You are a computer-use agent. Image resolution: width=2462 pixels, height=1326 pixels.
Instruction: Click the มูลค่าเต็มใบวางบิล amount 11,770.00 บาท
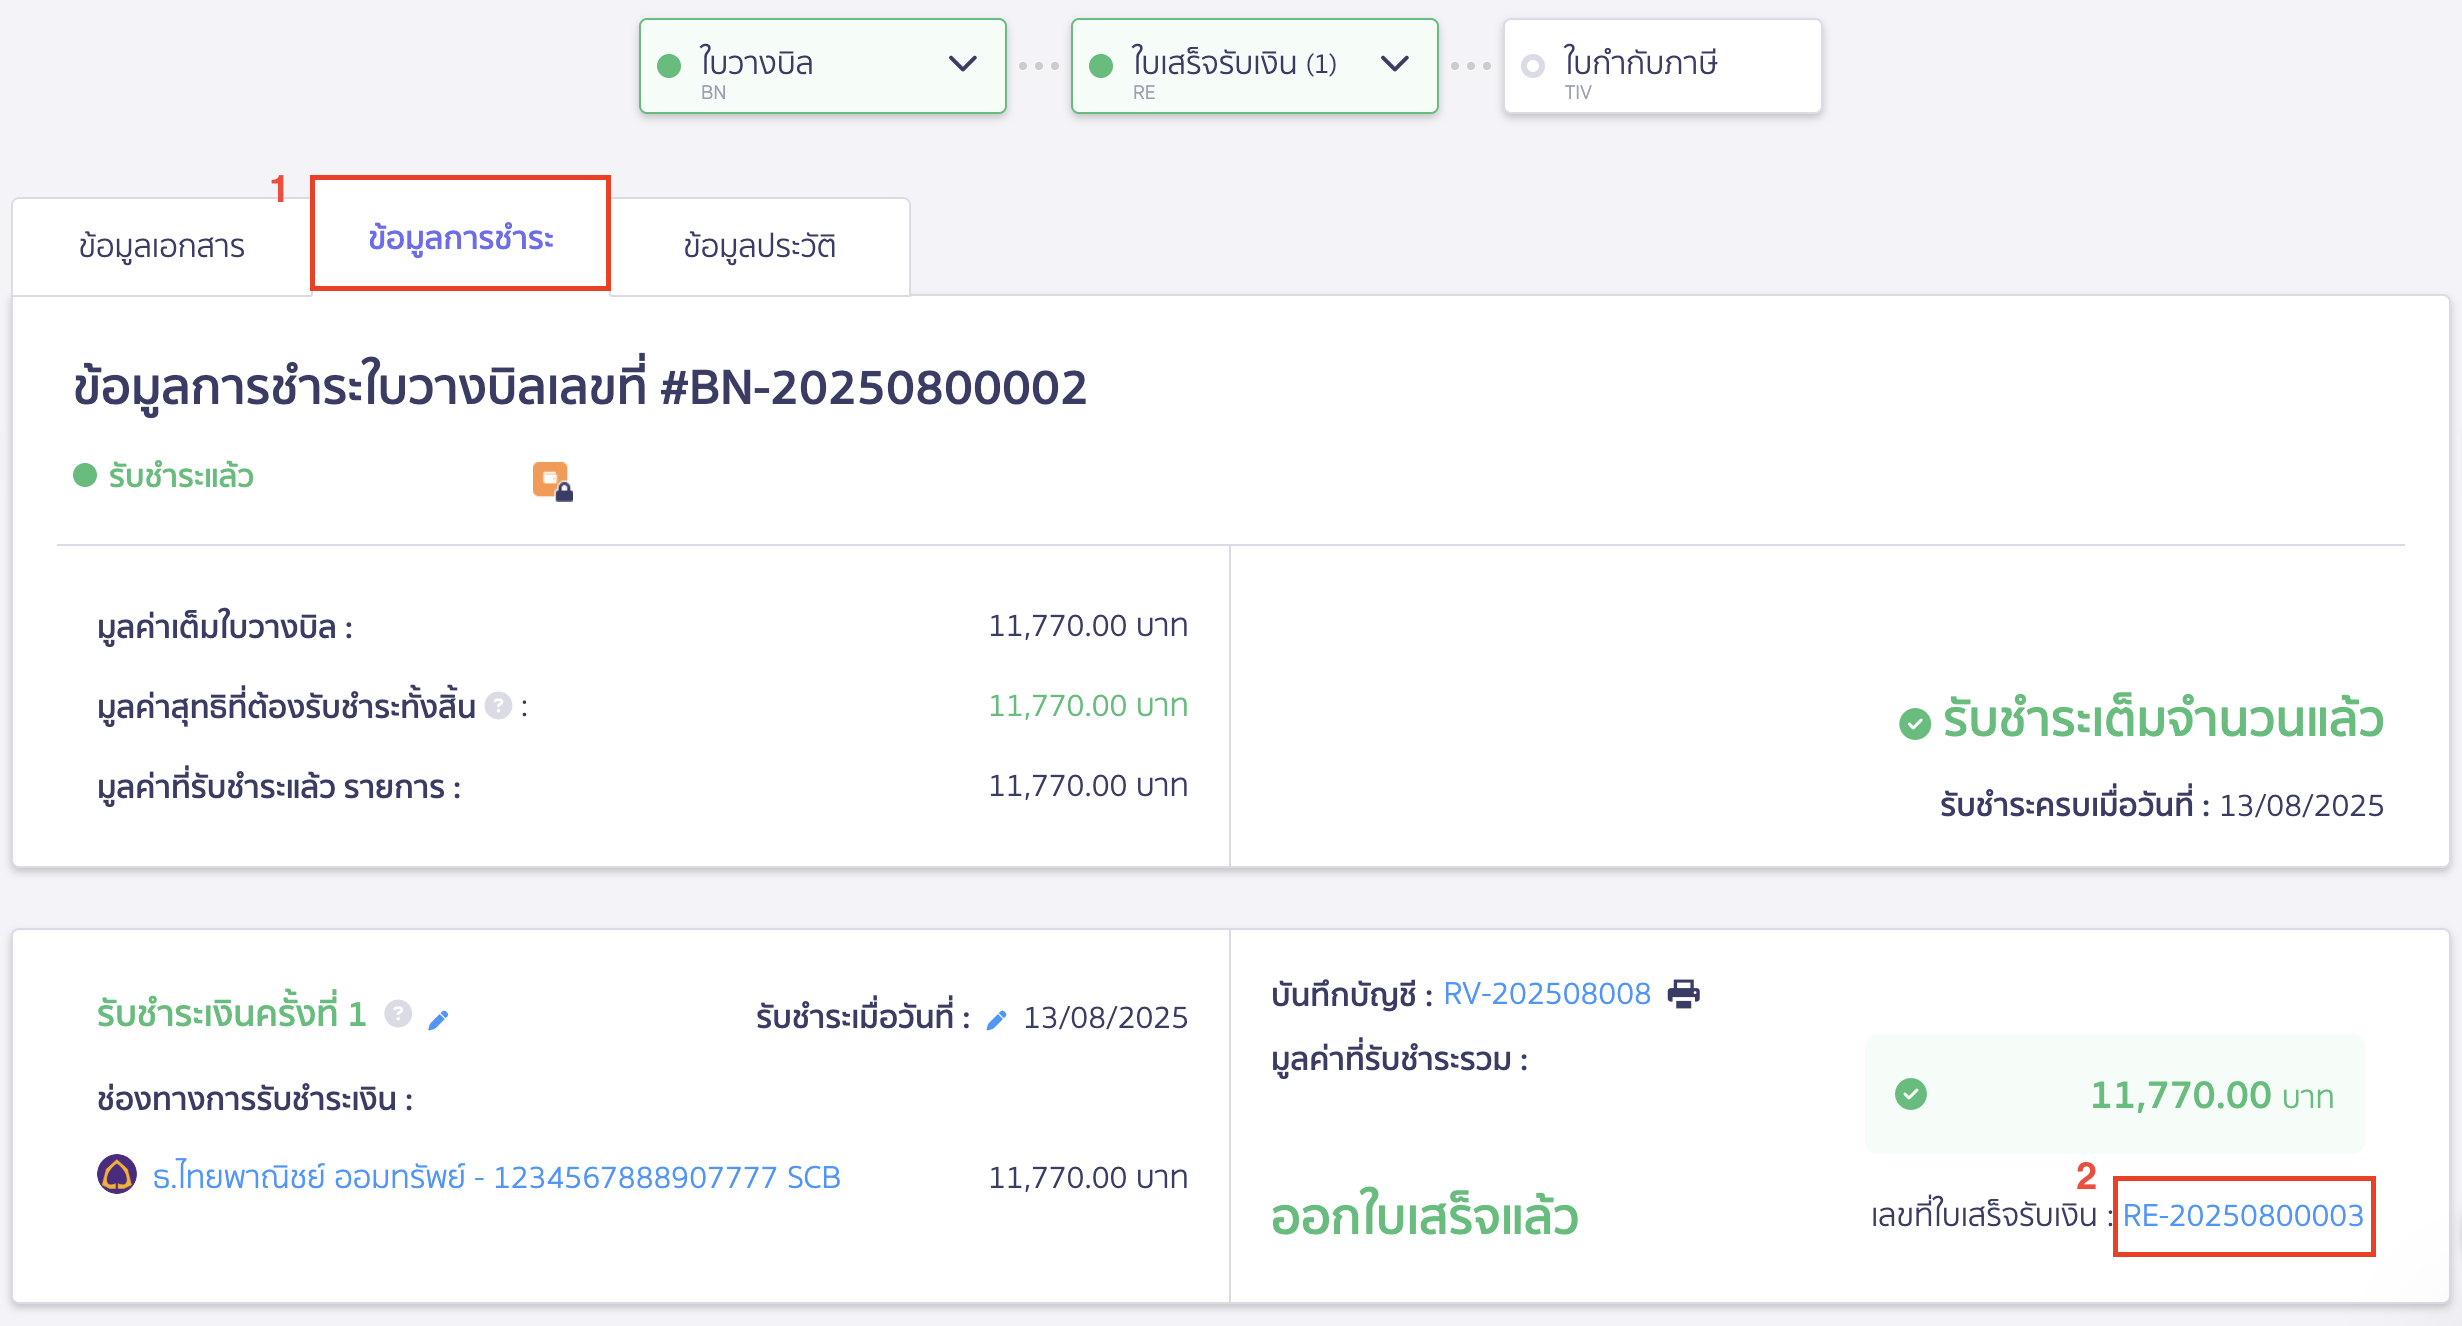1088,626
